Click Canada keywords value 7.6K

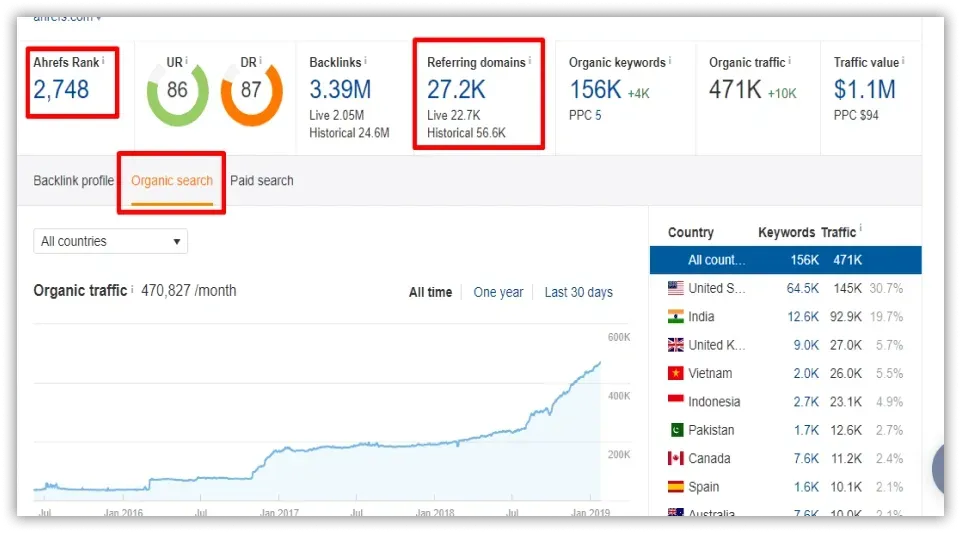point(806,458)
